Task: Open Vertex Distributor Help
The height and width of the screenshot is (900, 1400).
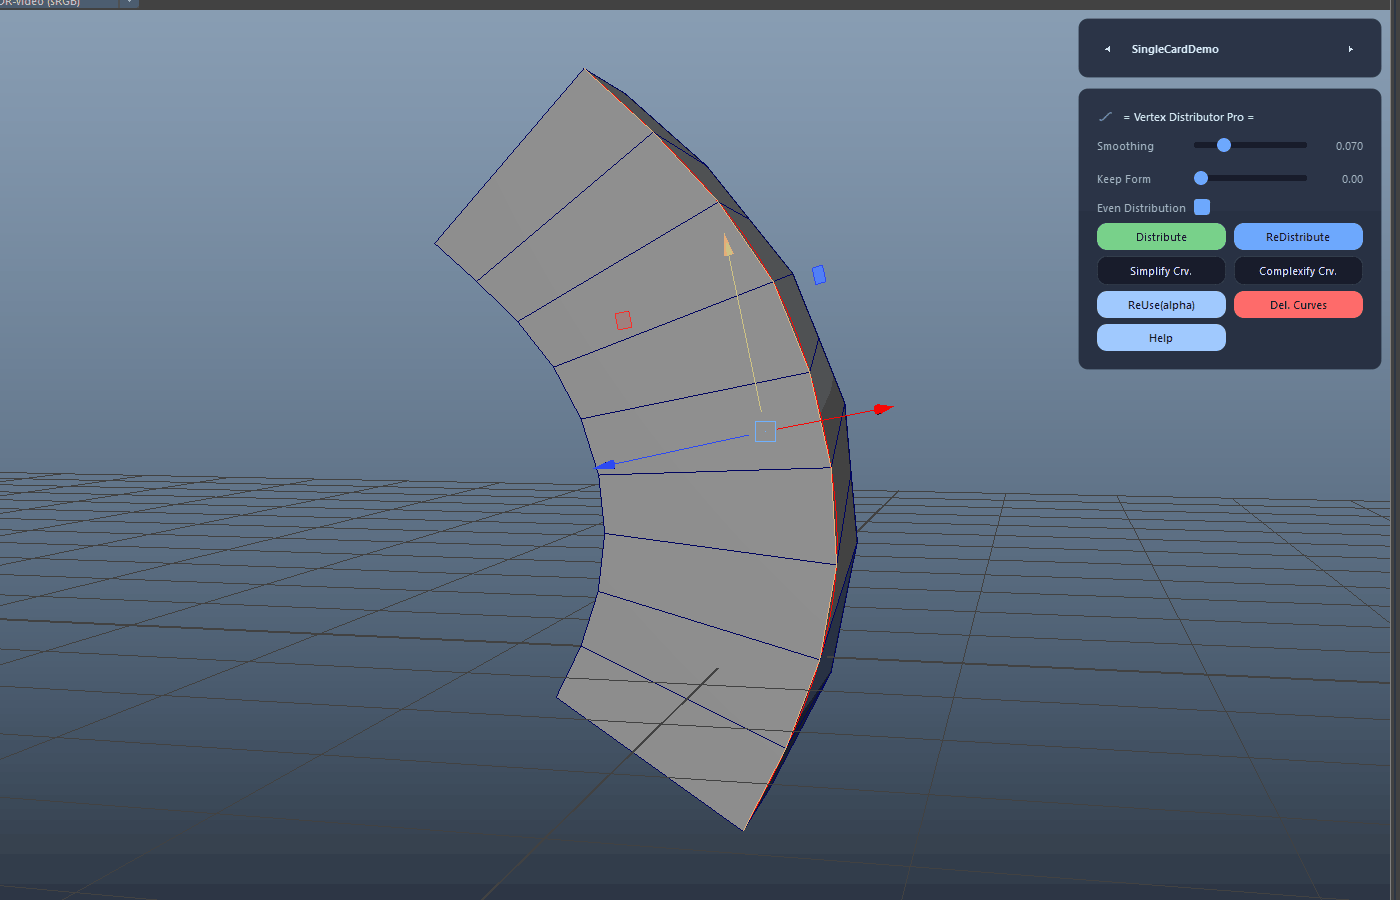Action: 1161,338
